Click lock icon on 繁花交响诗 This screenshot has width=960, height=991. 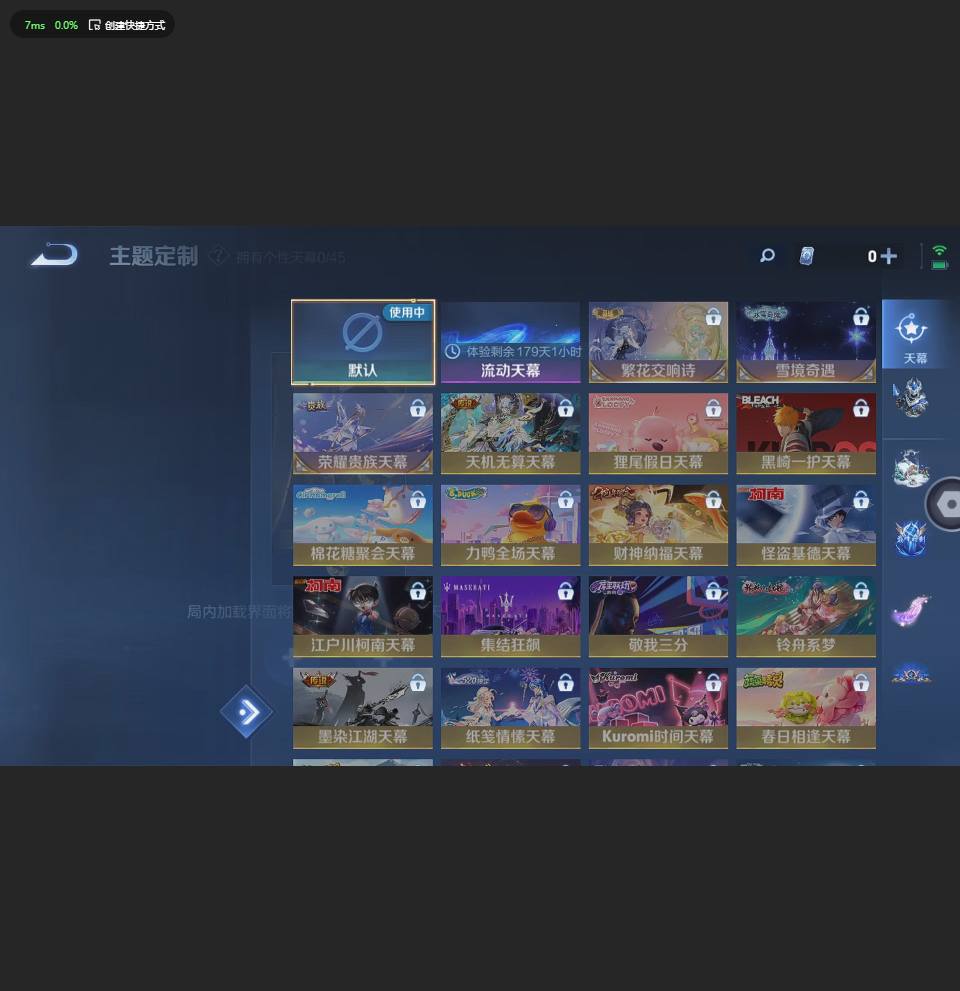(x=714, y=316)
